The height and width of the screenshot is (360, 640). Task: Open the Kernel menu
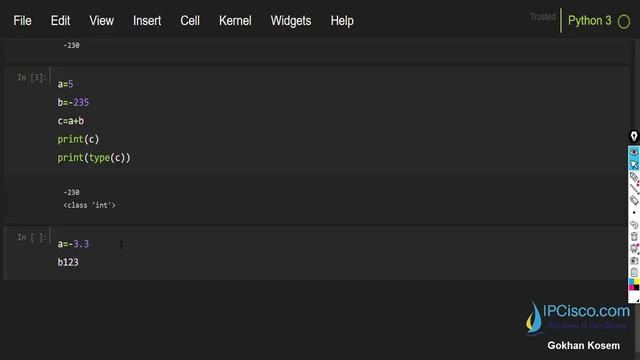[x=235, y=21]
